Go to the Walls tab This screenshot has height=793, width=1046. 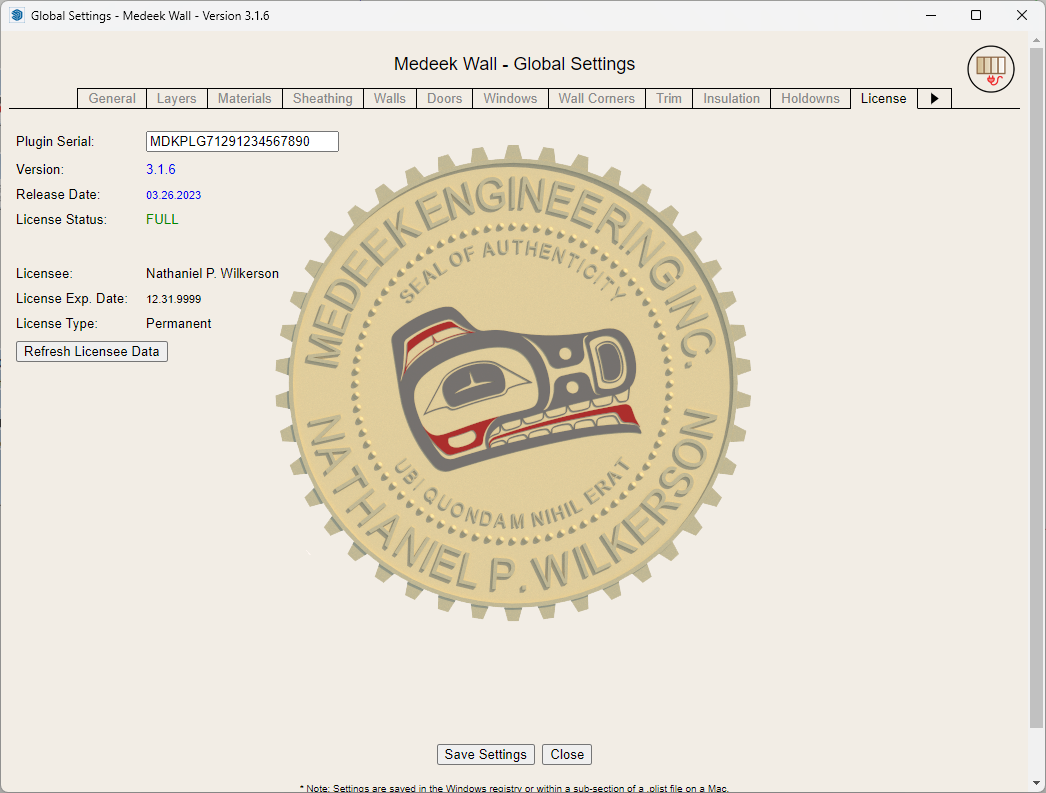(x=390, y=98)
